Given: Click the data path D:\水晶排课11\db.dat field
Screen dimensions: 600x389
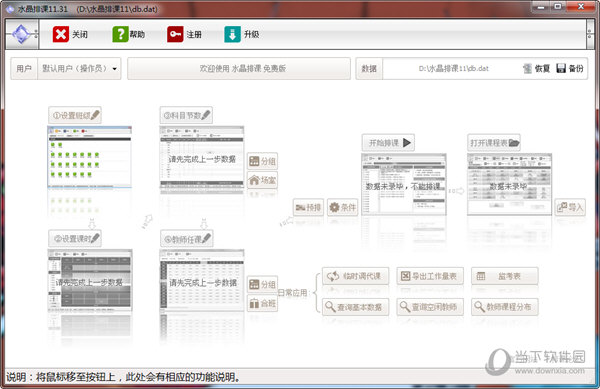Looking at the screenshot, I should click(453, 68).
